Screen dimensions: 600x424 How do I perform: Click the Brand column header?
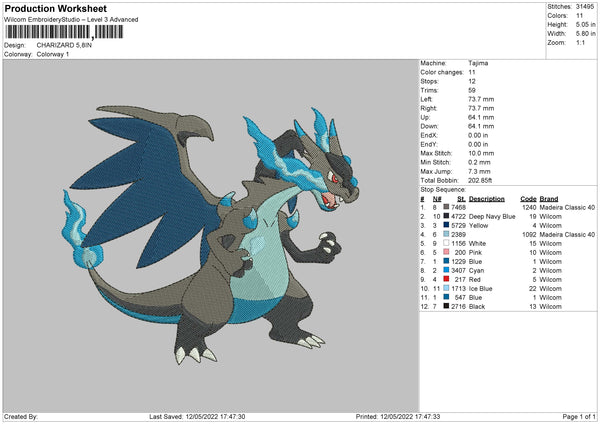click(x=549, y=199)
